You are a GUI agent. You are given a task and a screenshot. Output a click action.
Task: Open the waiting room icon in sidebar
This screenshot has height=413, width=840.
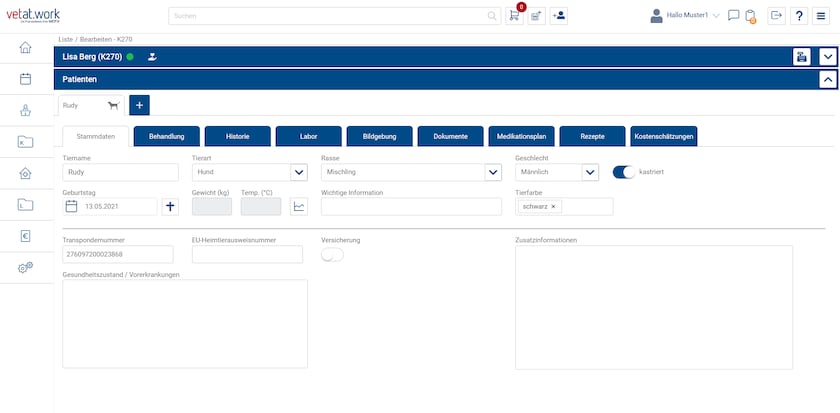(x=25, y=110)
